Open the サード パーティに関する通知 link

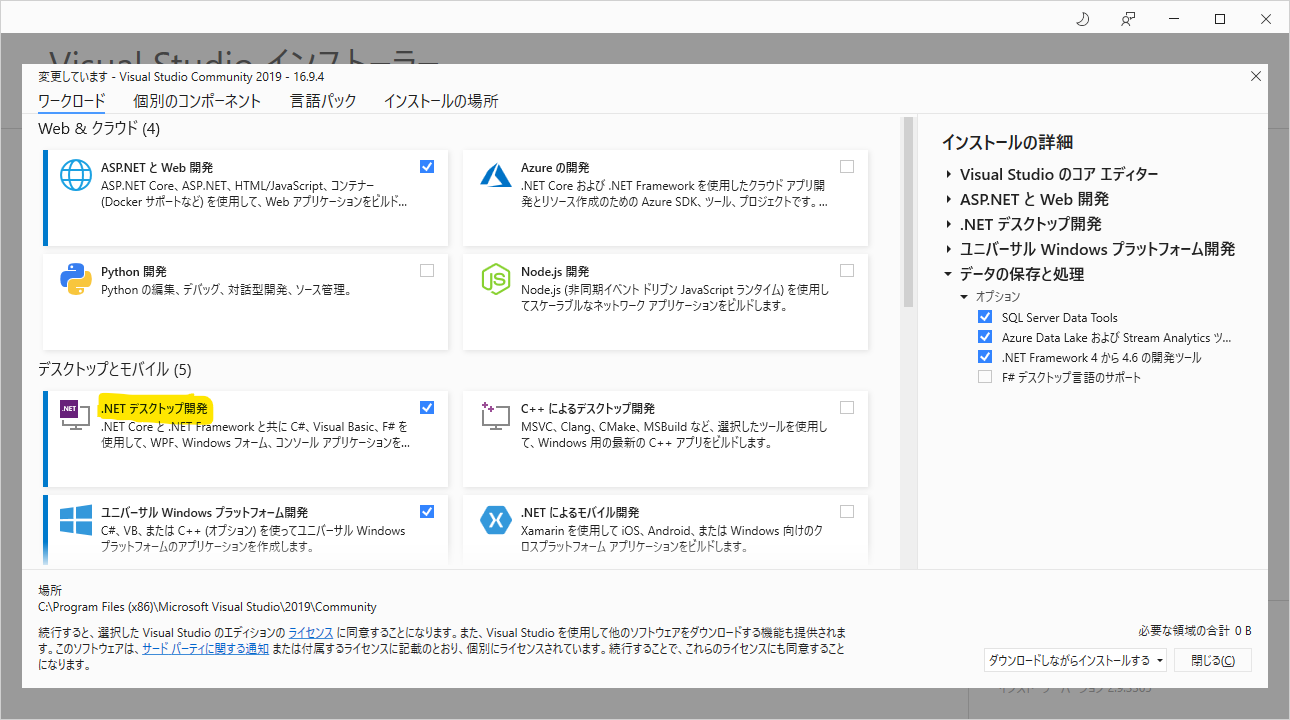(205, 649)
